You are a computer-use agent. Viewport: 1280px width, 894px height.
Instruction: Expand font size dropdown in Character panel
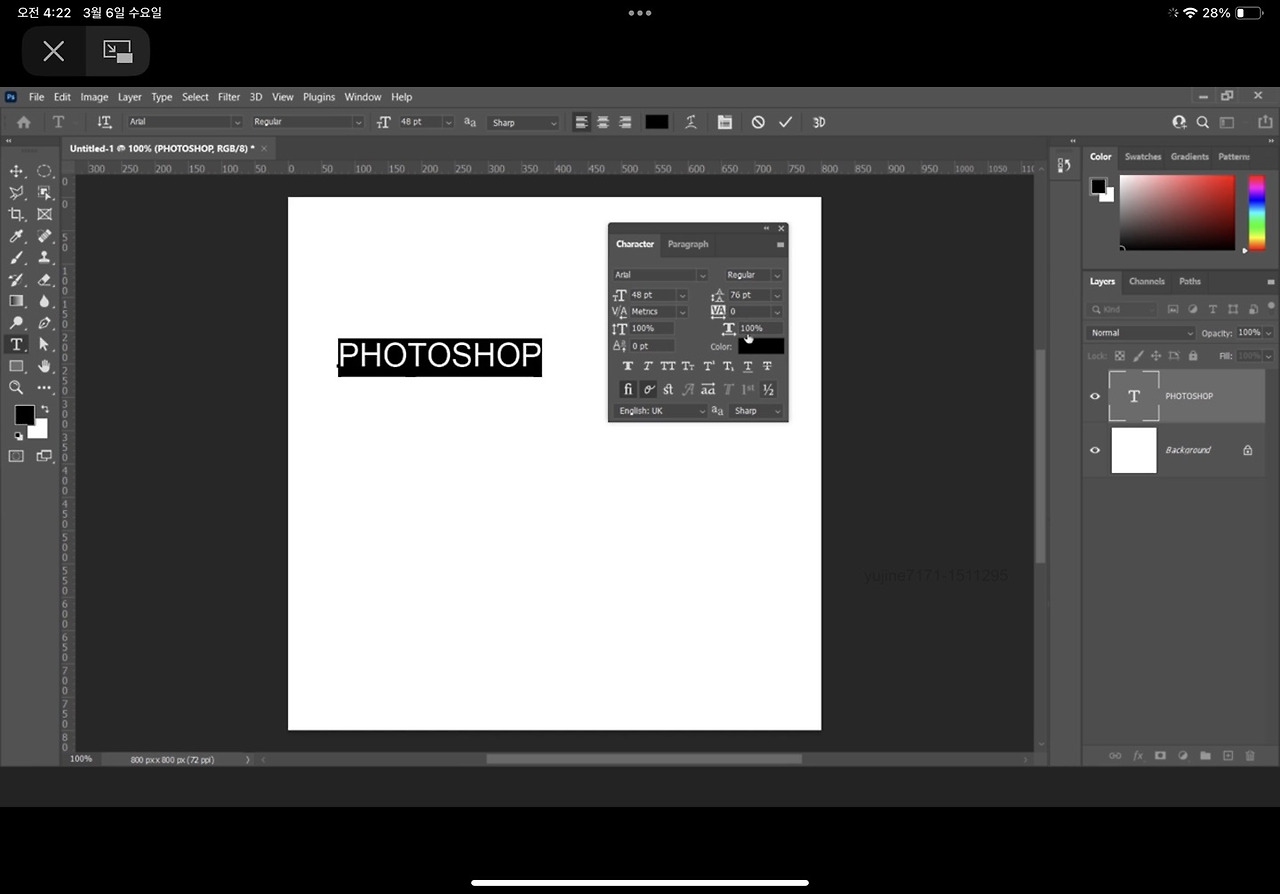tap(683, 295)
